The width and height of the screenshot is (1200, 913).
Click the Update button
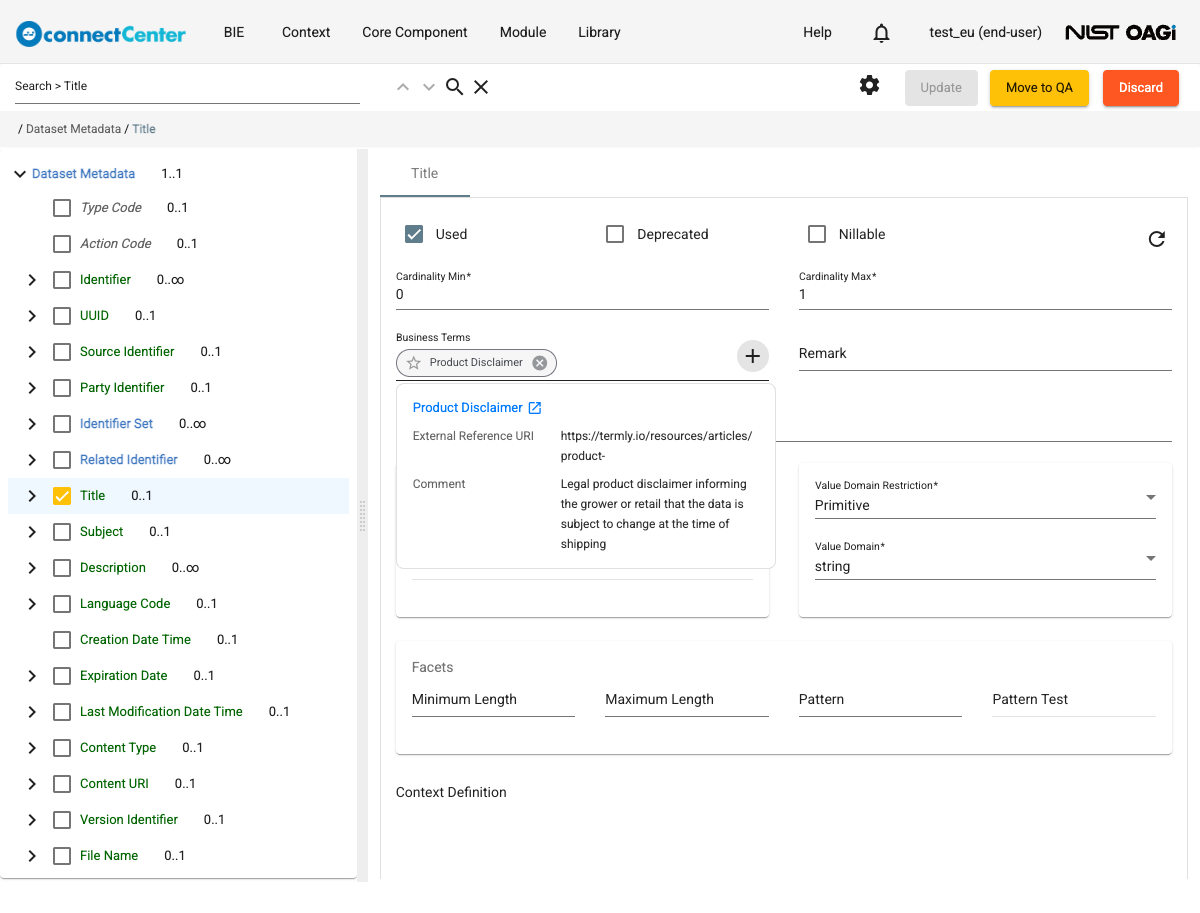[941, 88]
